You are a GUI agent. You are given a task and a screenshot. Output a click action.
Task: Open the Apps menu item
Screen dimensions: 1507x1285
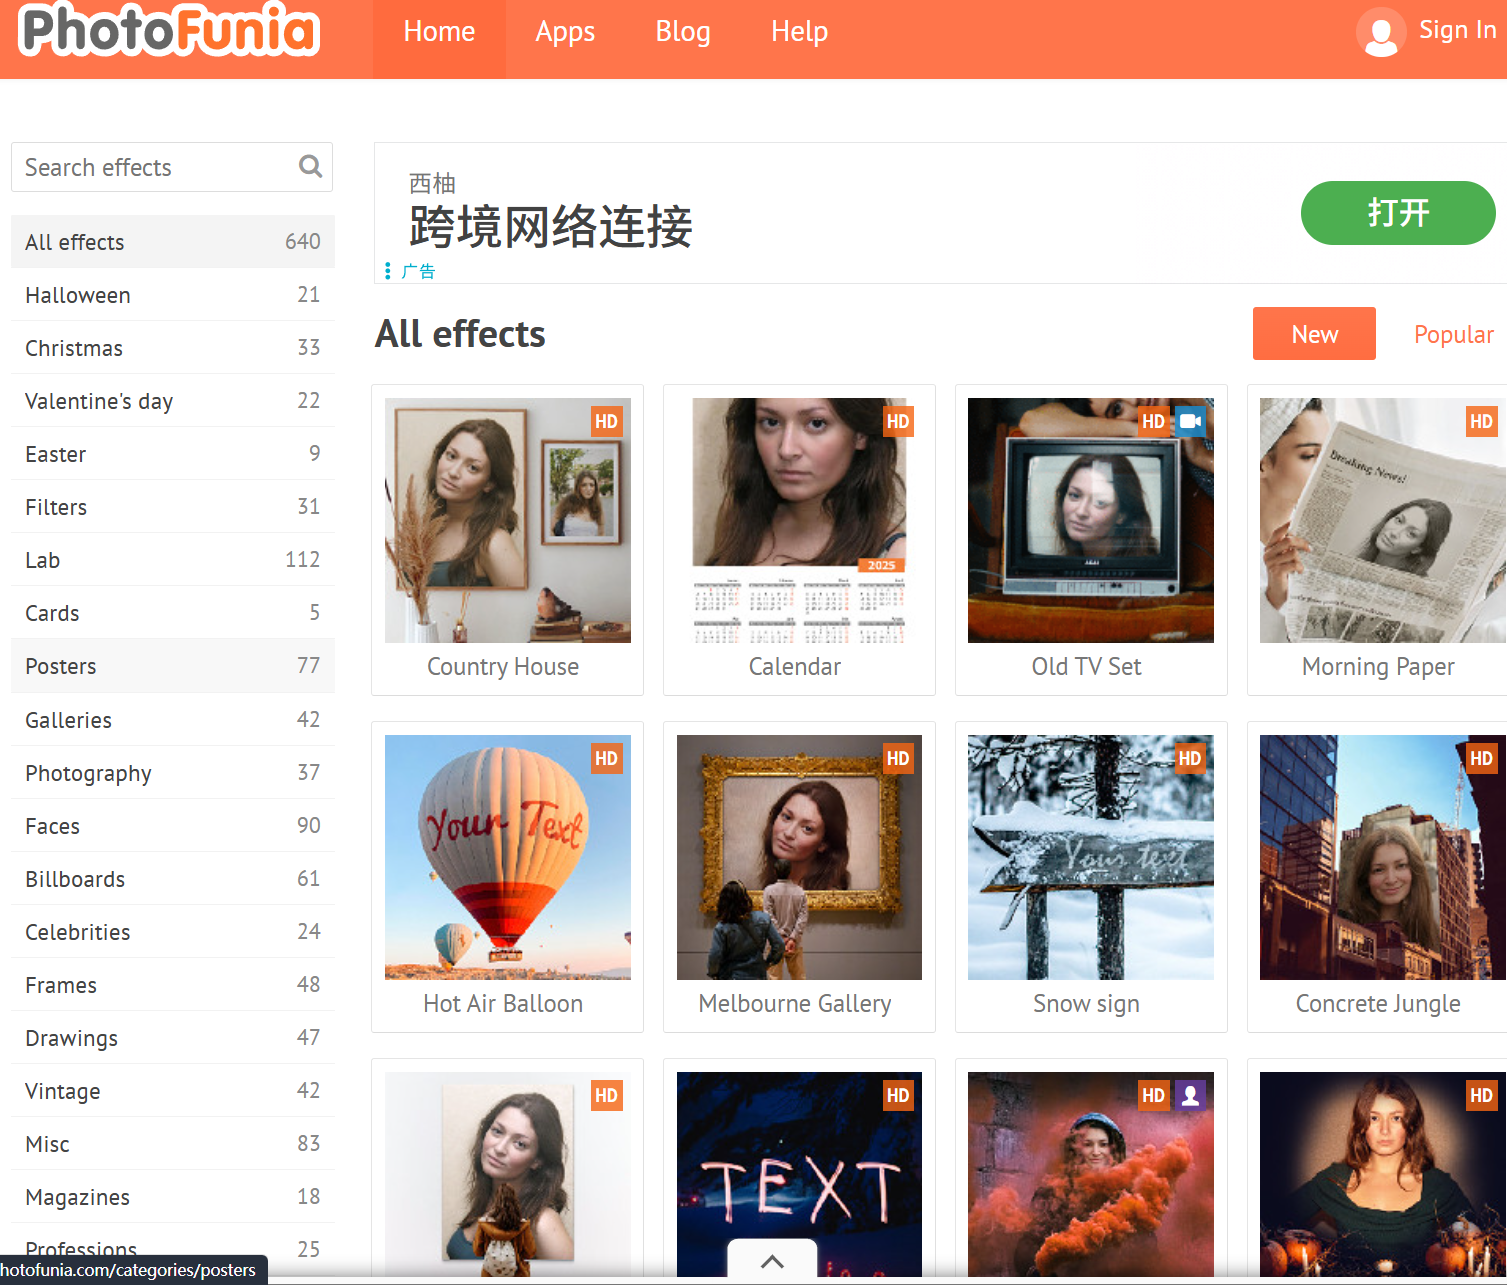565,32
